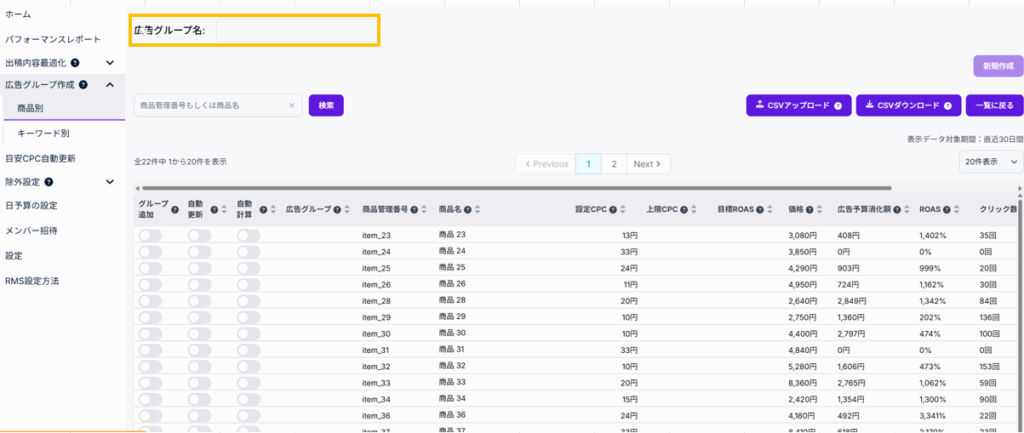Collapse the 広告グループ作成 sidebar section
1024x433 pixels.
coord(110,85)
